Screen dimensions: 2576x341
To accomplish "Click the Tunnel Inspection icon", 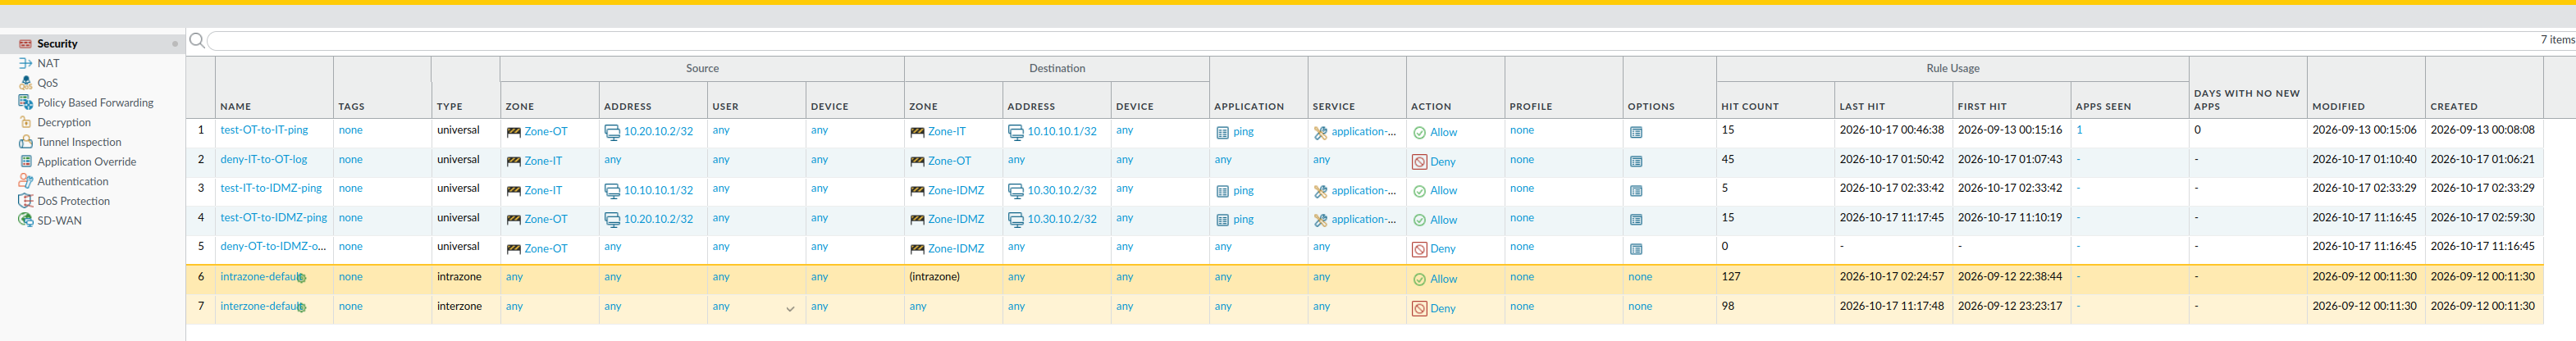I will 25,142.
